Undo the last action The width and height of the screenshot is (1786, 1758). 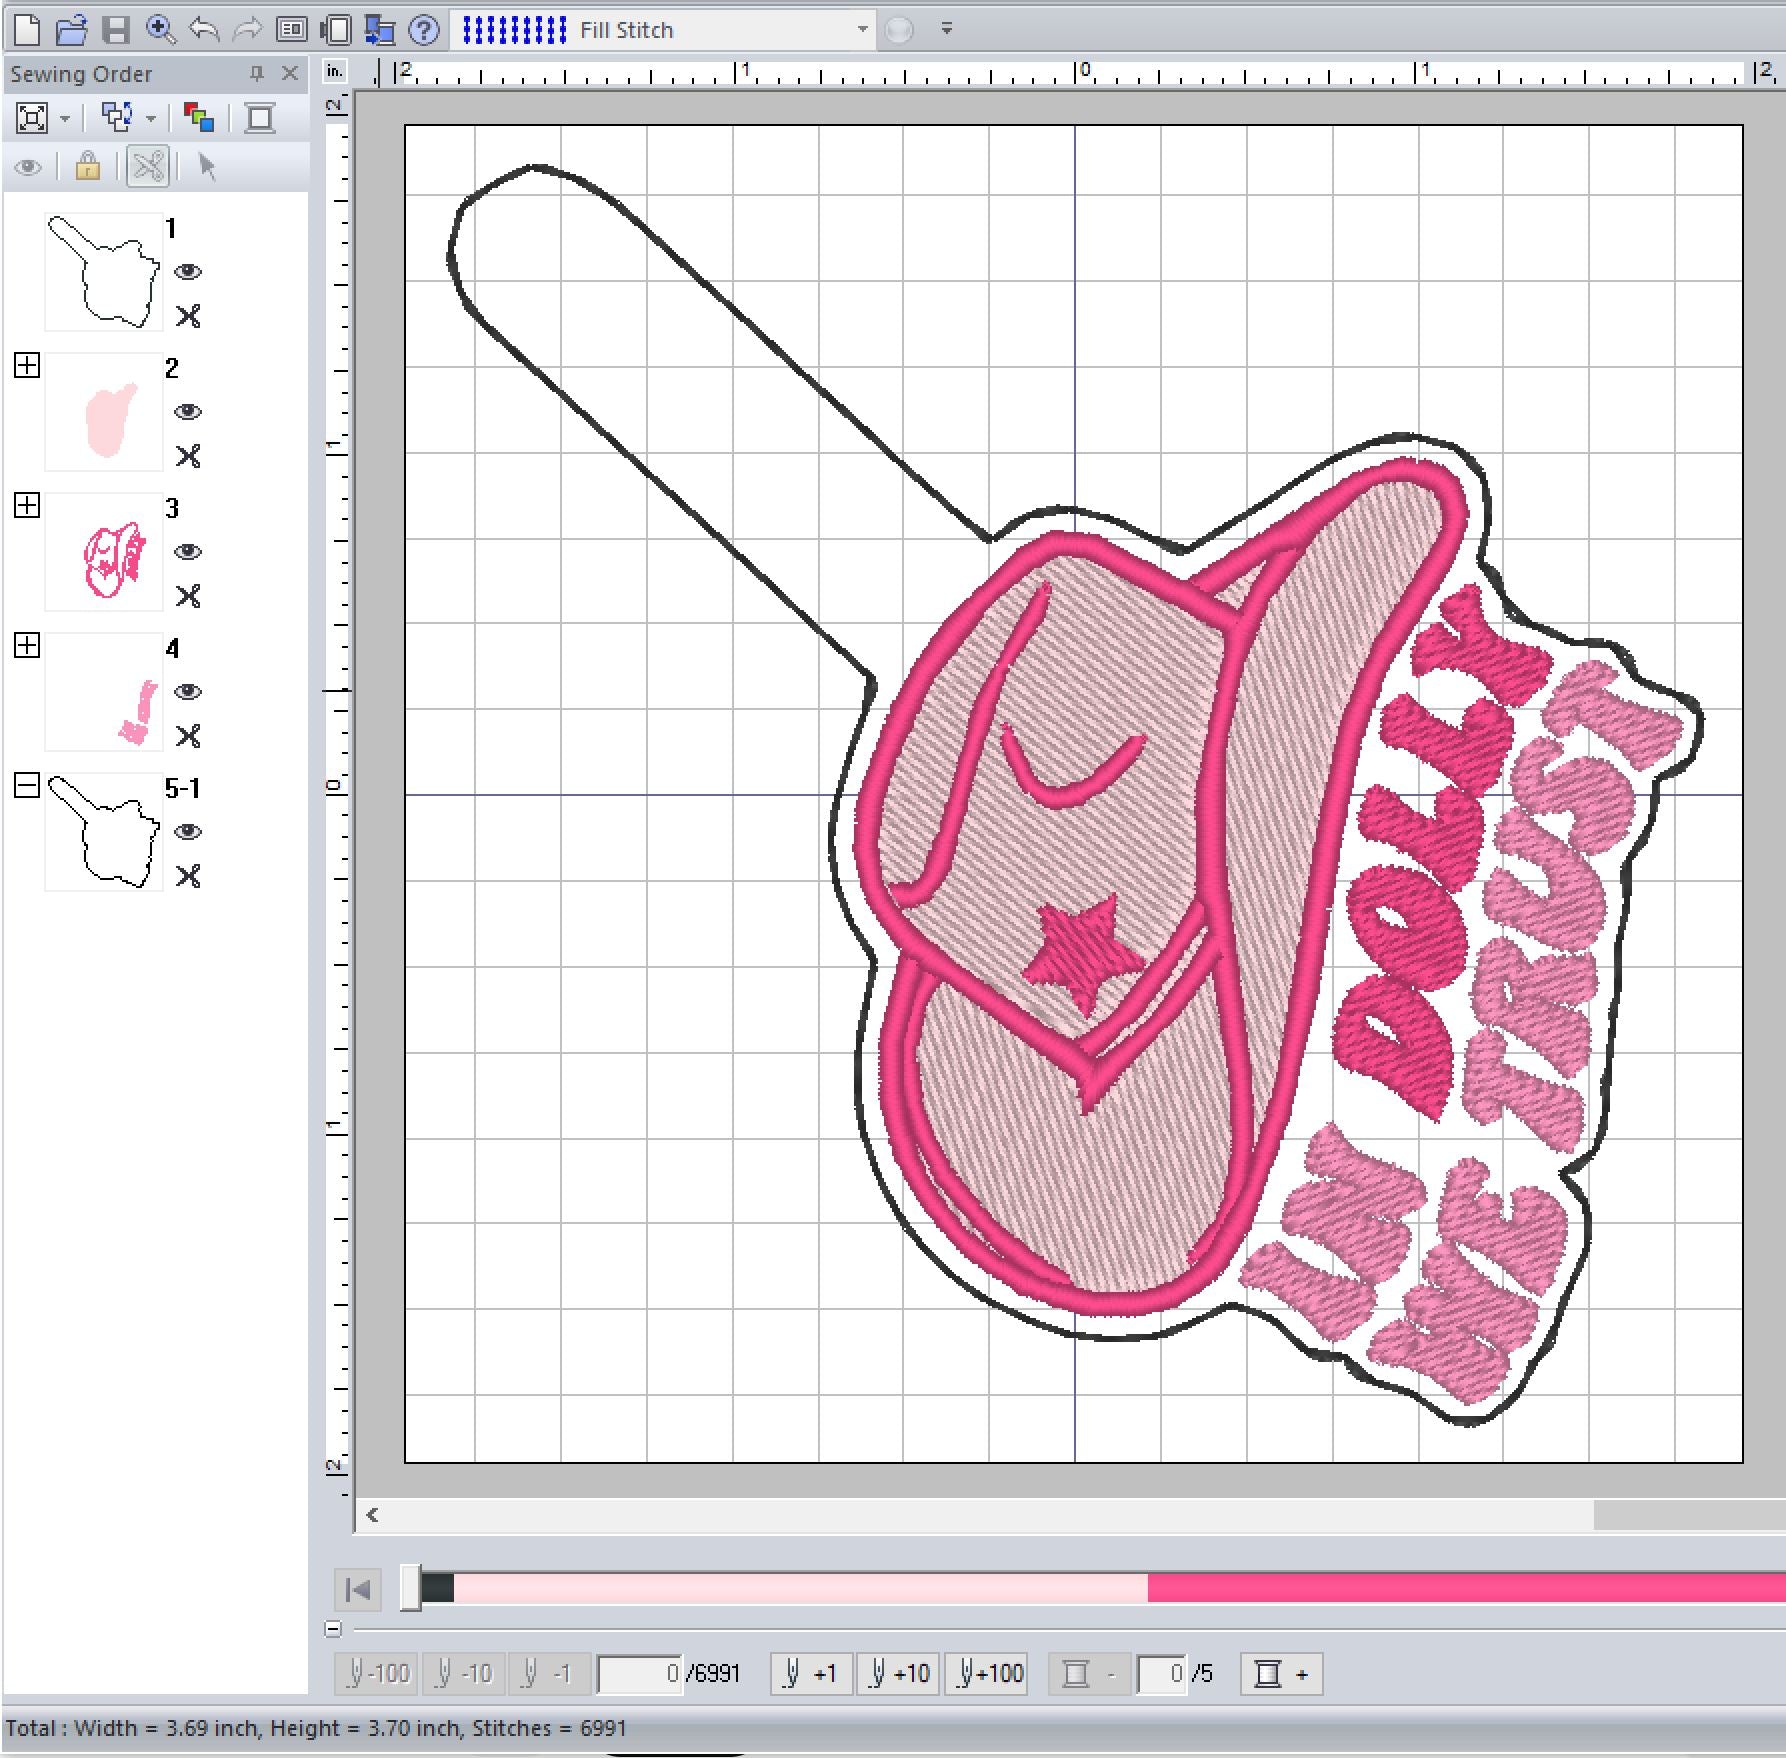tap(204, 30)
